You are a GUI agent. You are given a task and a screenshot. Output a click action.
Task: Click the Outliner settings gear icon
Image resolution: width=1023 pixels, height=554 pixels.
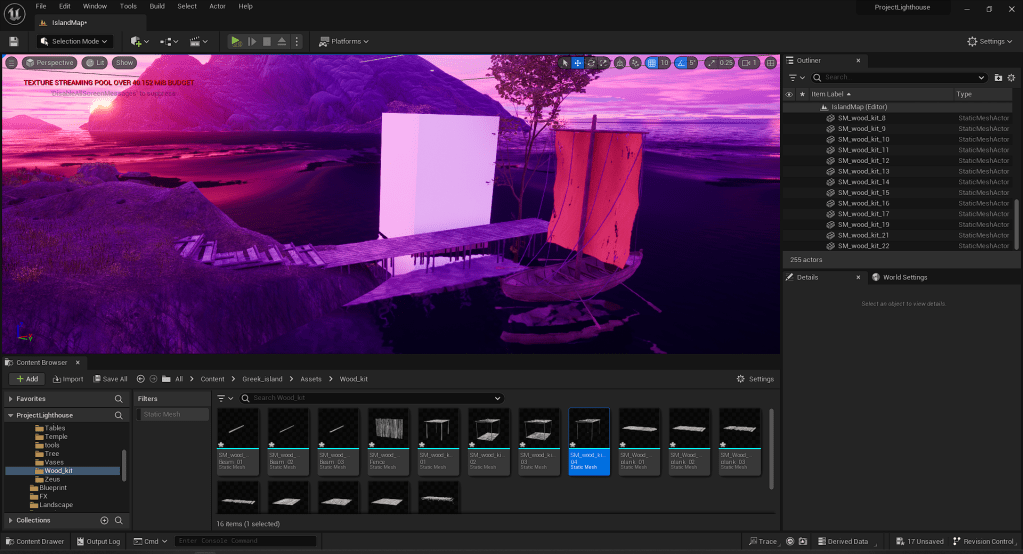[1012, 77]
